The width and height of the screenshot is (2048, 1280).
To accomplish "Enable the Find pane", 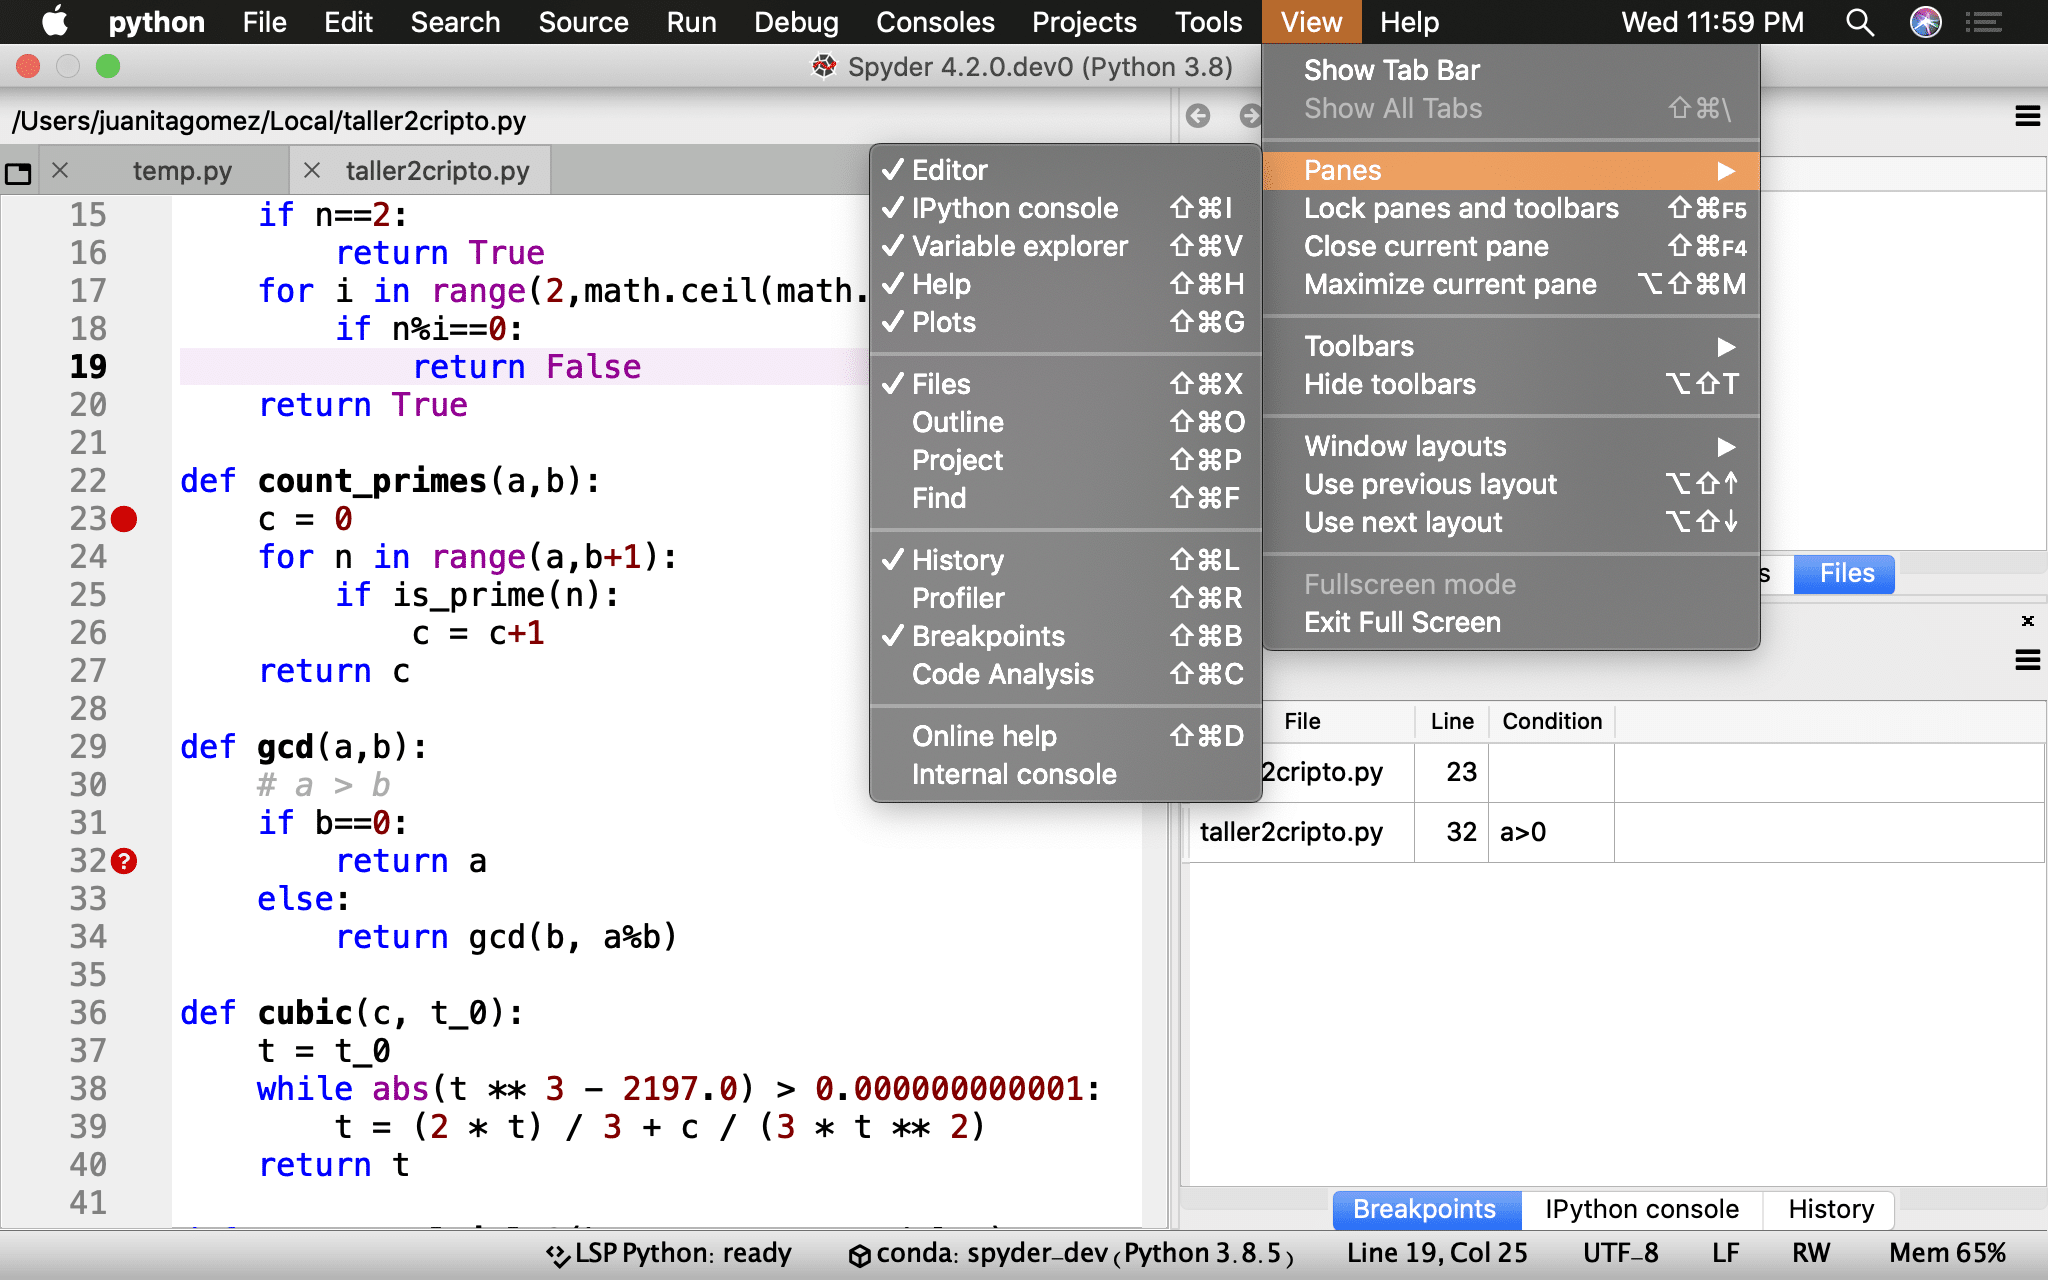I will click(x=1066, y=498).
